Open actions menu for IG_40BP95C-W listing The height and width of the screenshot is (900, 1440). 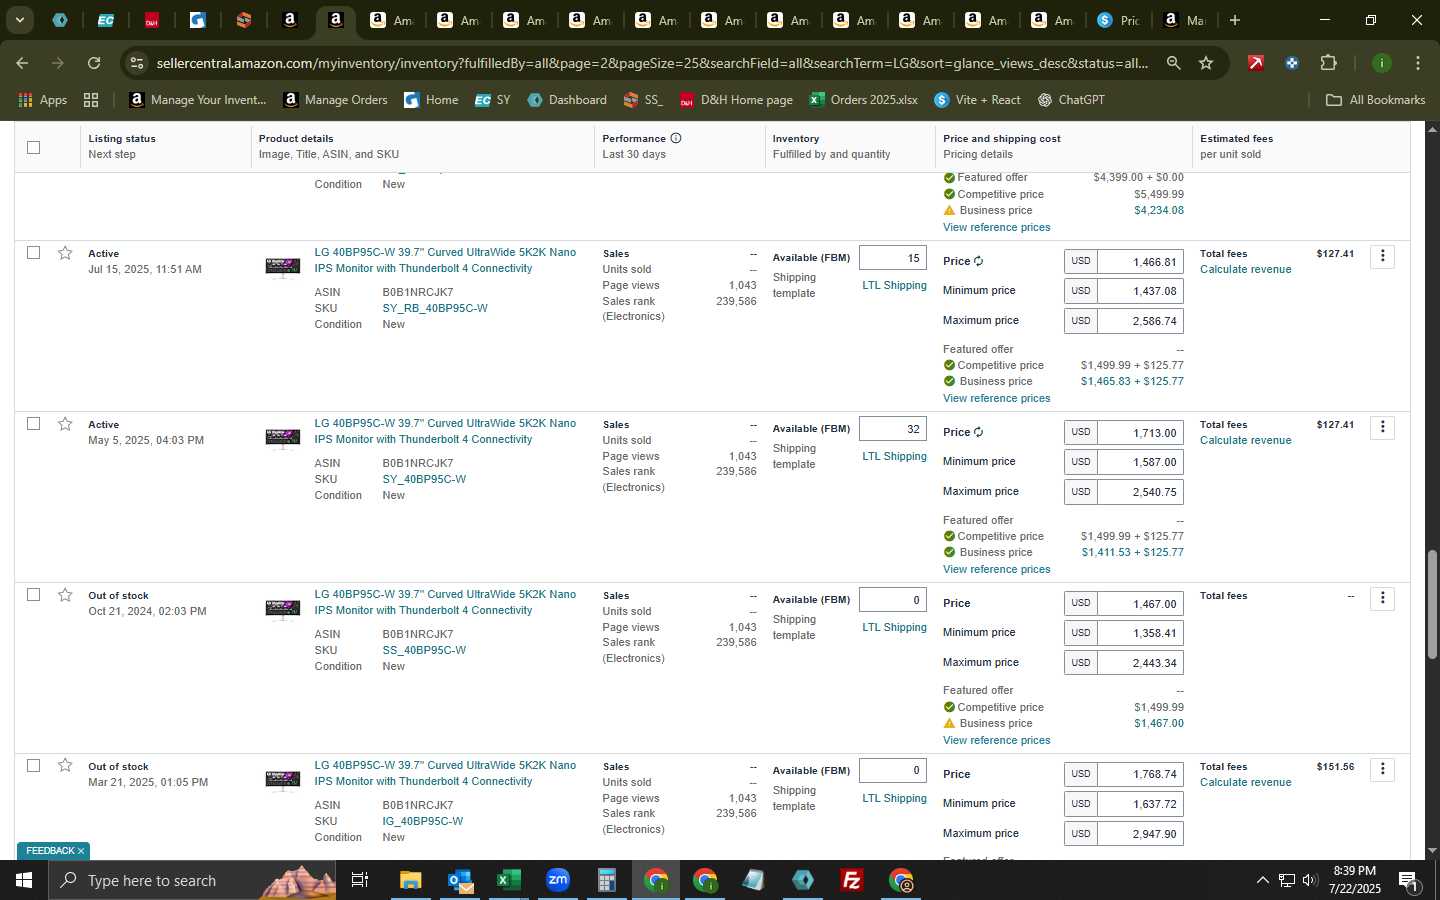(x=1383, y=769)
